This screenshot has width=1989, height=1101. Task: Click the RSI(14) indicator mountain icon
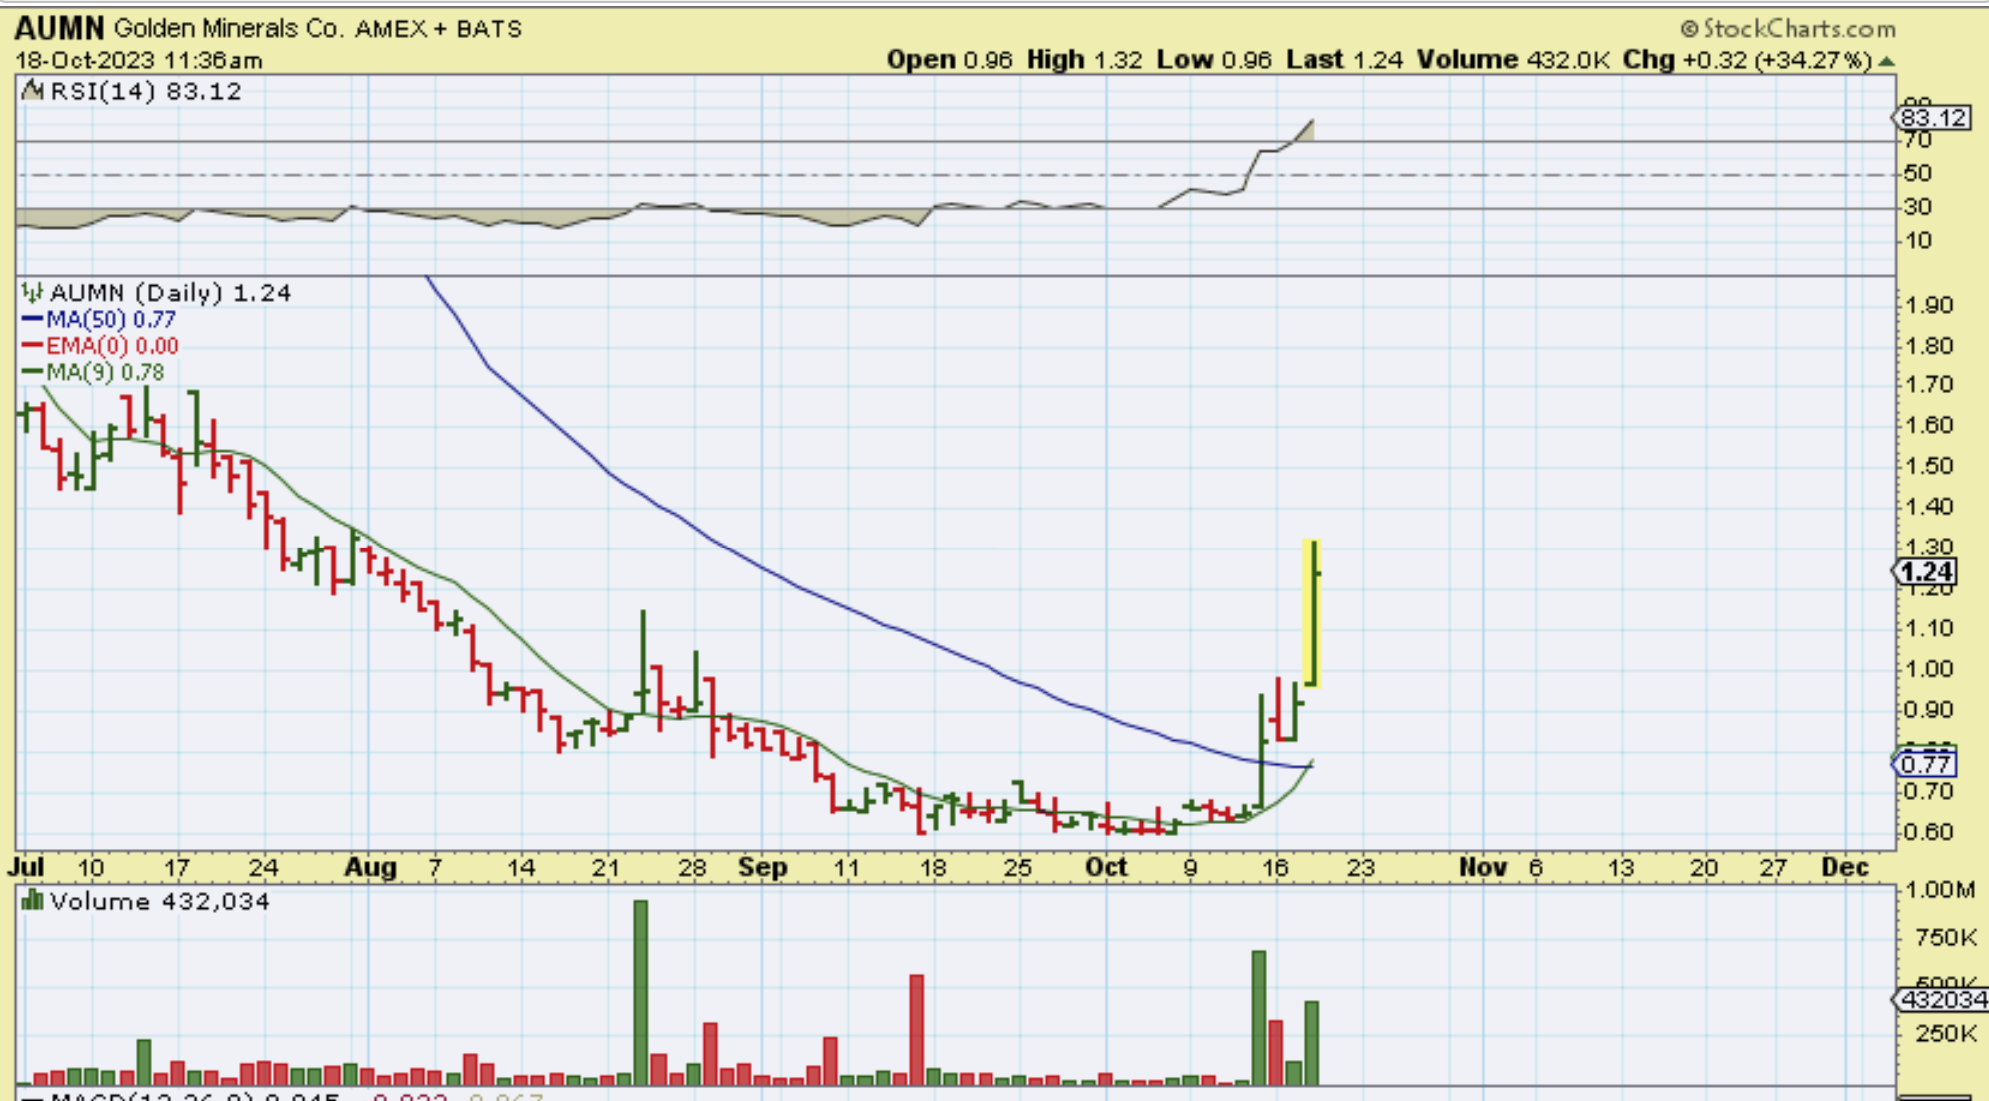click(32, 91)
